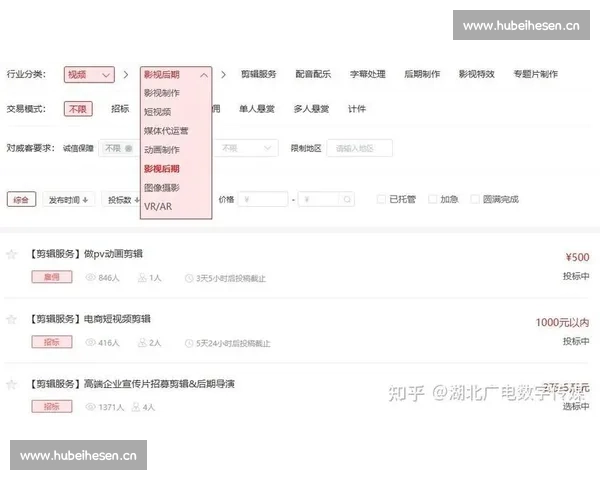This screenshot has height=480, width=600.
Task: Click the 1371人 views count
Action: click(111, 407)
